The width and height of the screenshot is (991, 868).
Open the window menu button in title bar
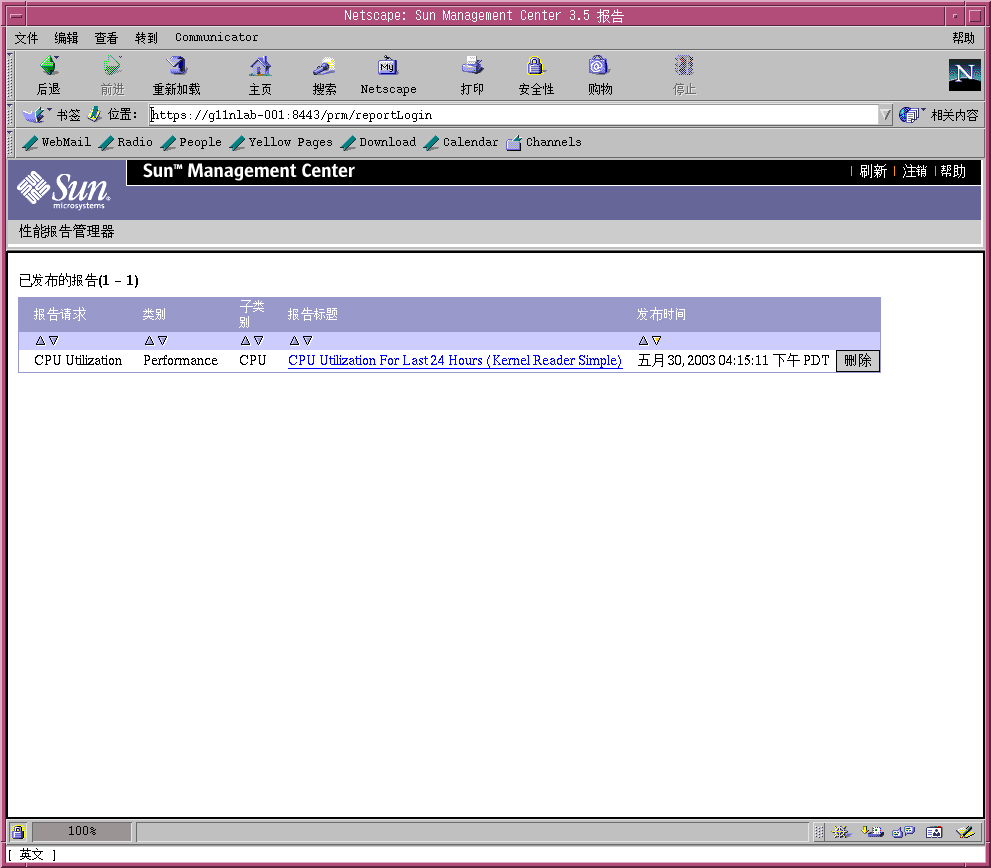pos(16,15)
